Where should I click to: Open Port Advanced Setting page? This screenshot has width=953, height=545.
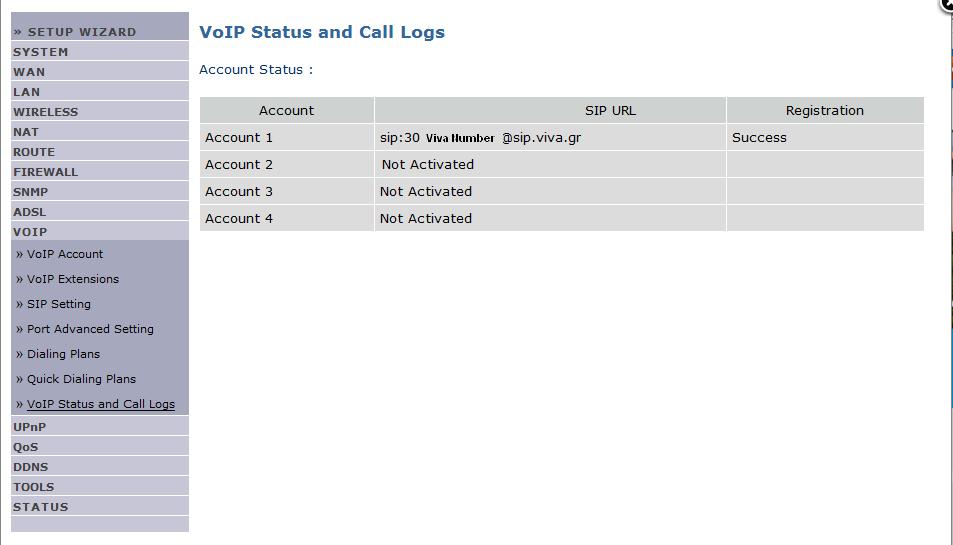(90, 329)
